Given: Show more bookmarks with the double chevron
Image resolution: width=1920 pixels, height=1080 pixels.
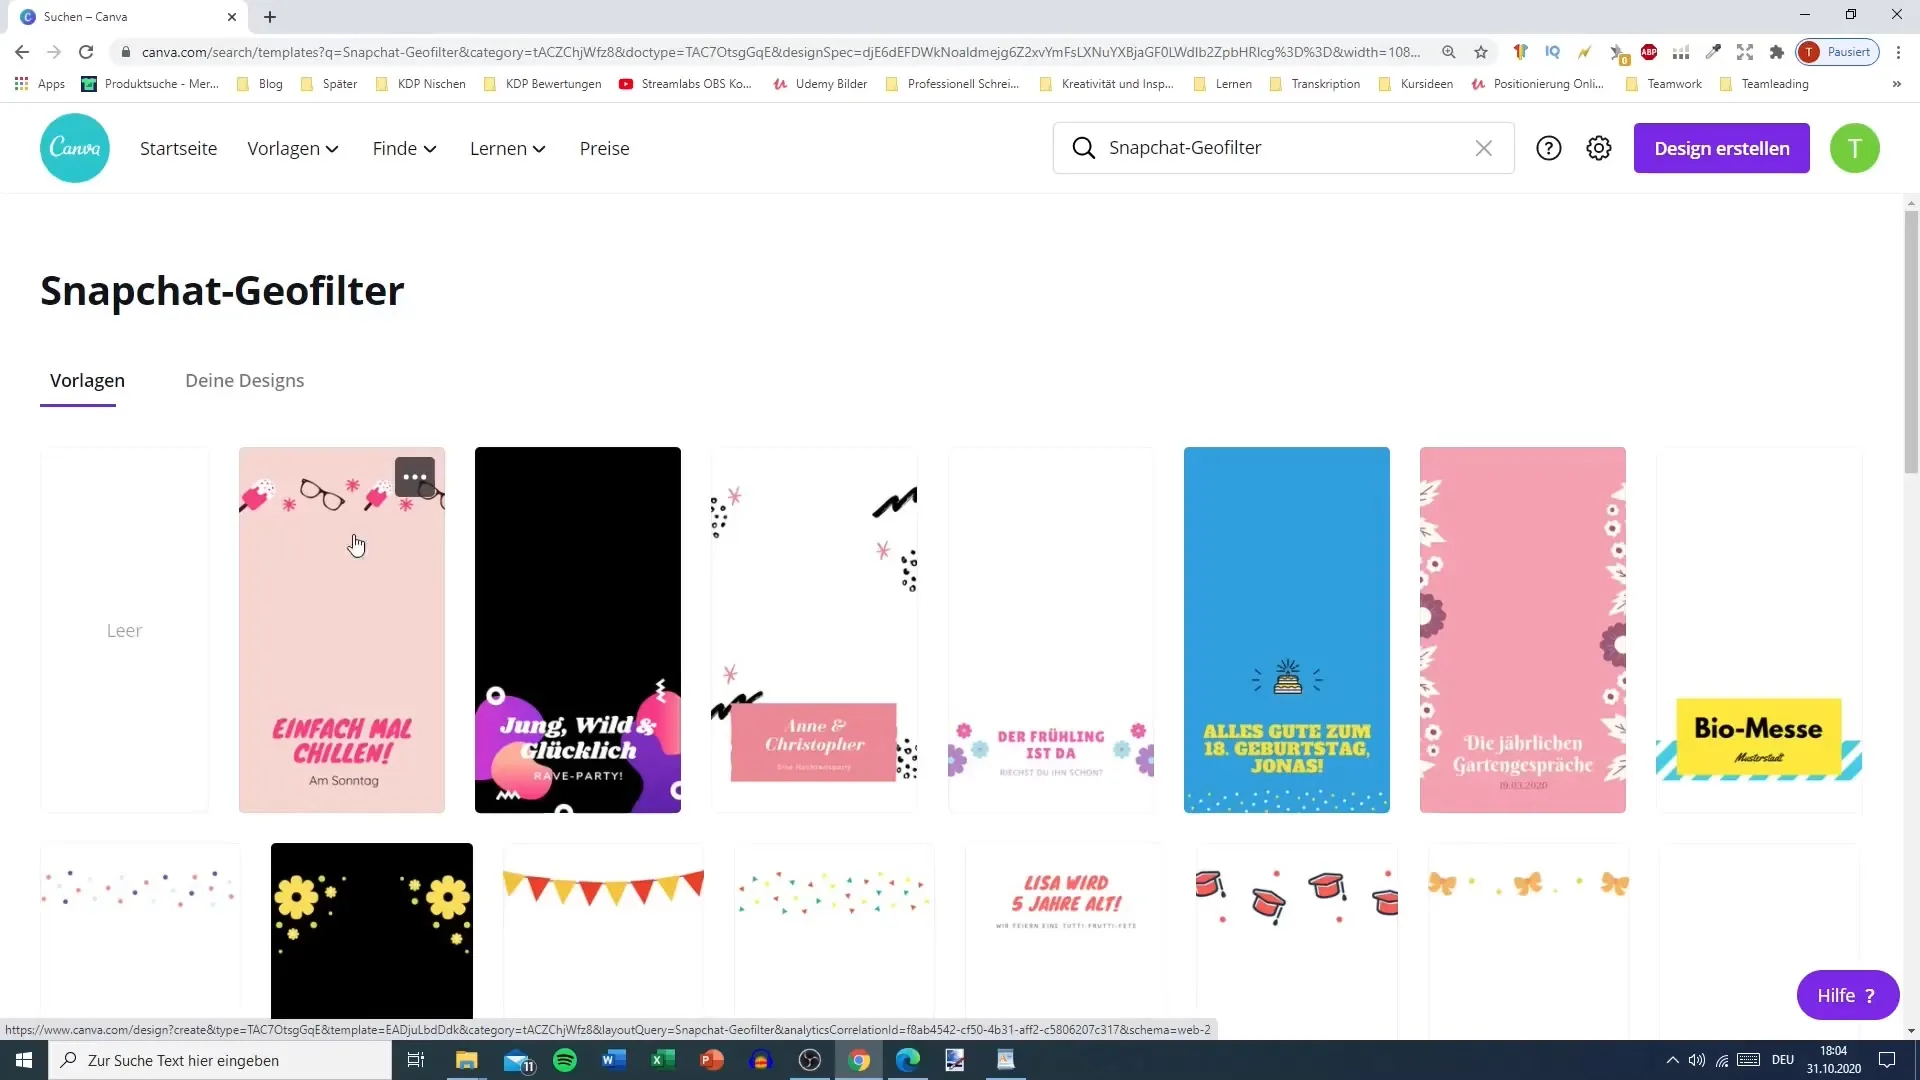Looking at the screenshot, I should tap(1897, 84).
